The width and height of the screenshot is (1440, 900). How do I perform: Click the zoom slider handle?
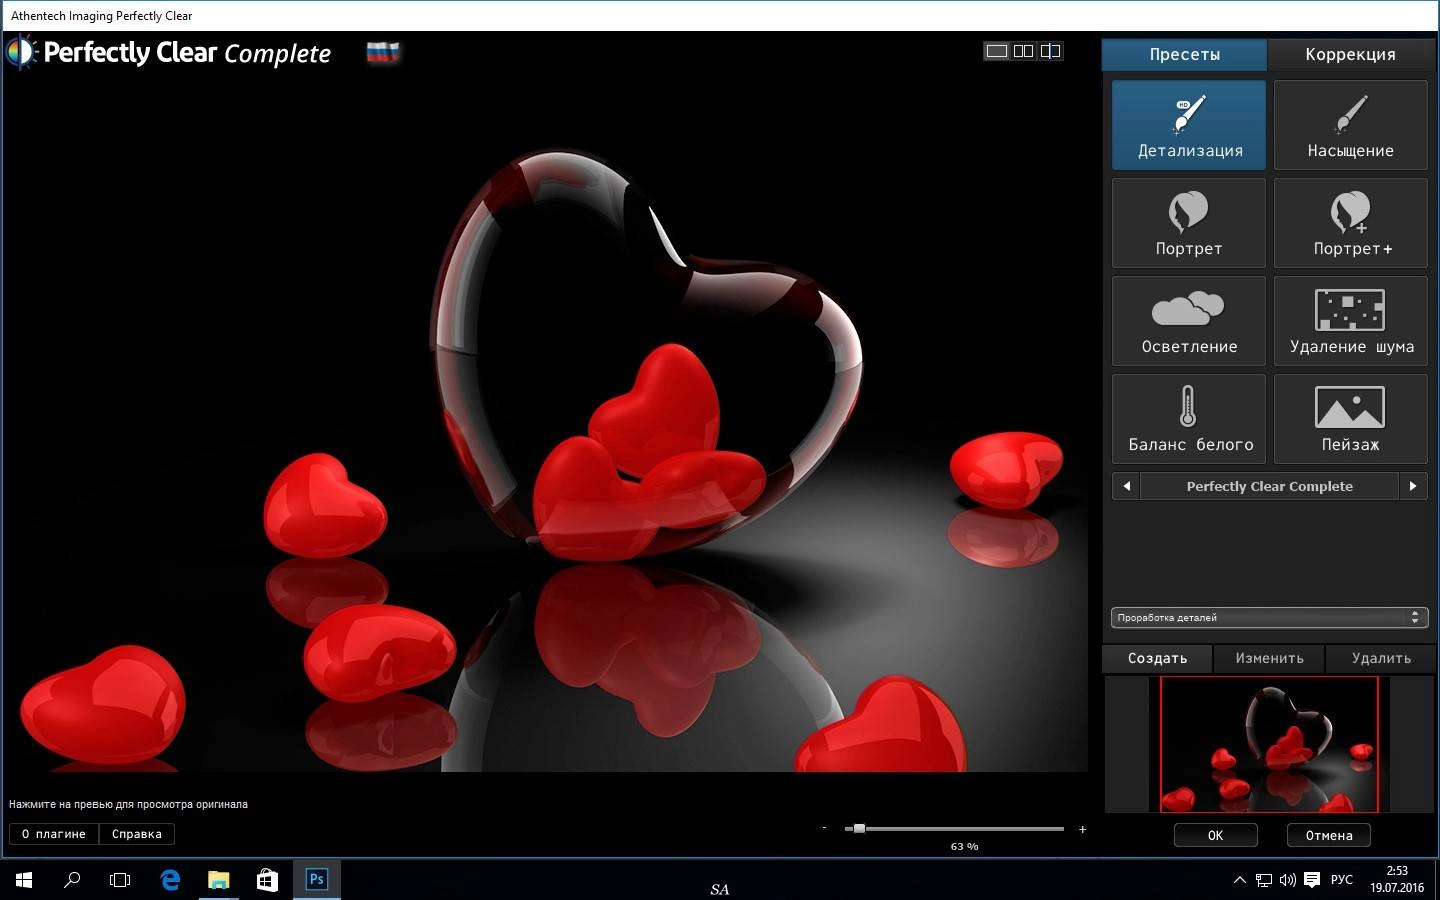[x=859, y=828]
